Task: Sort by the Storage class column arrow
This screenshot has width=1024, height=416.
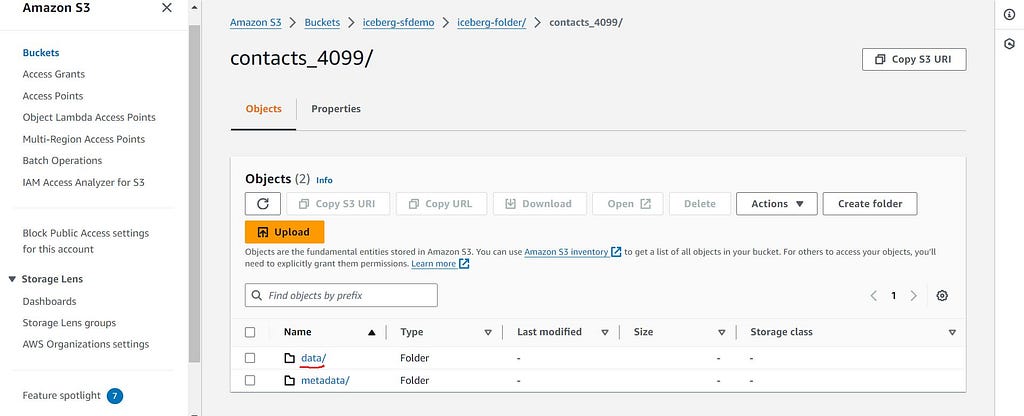Action: (x=952, y=332)
